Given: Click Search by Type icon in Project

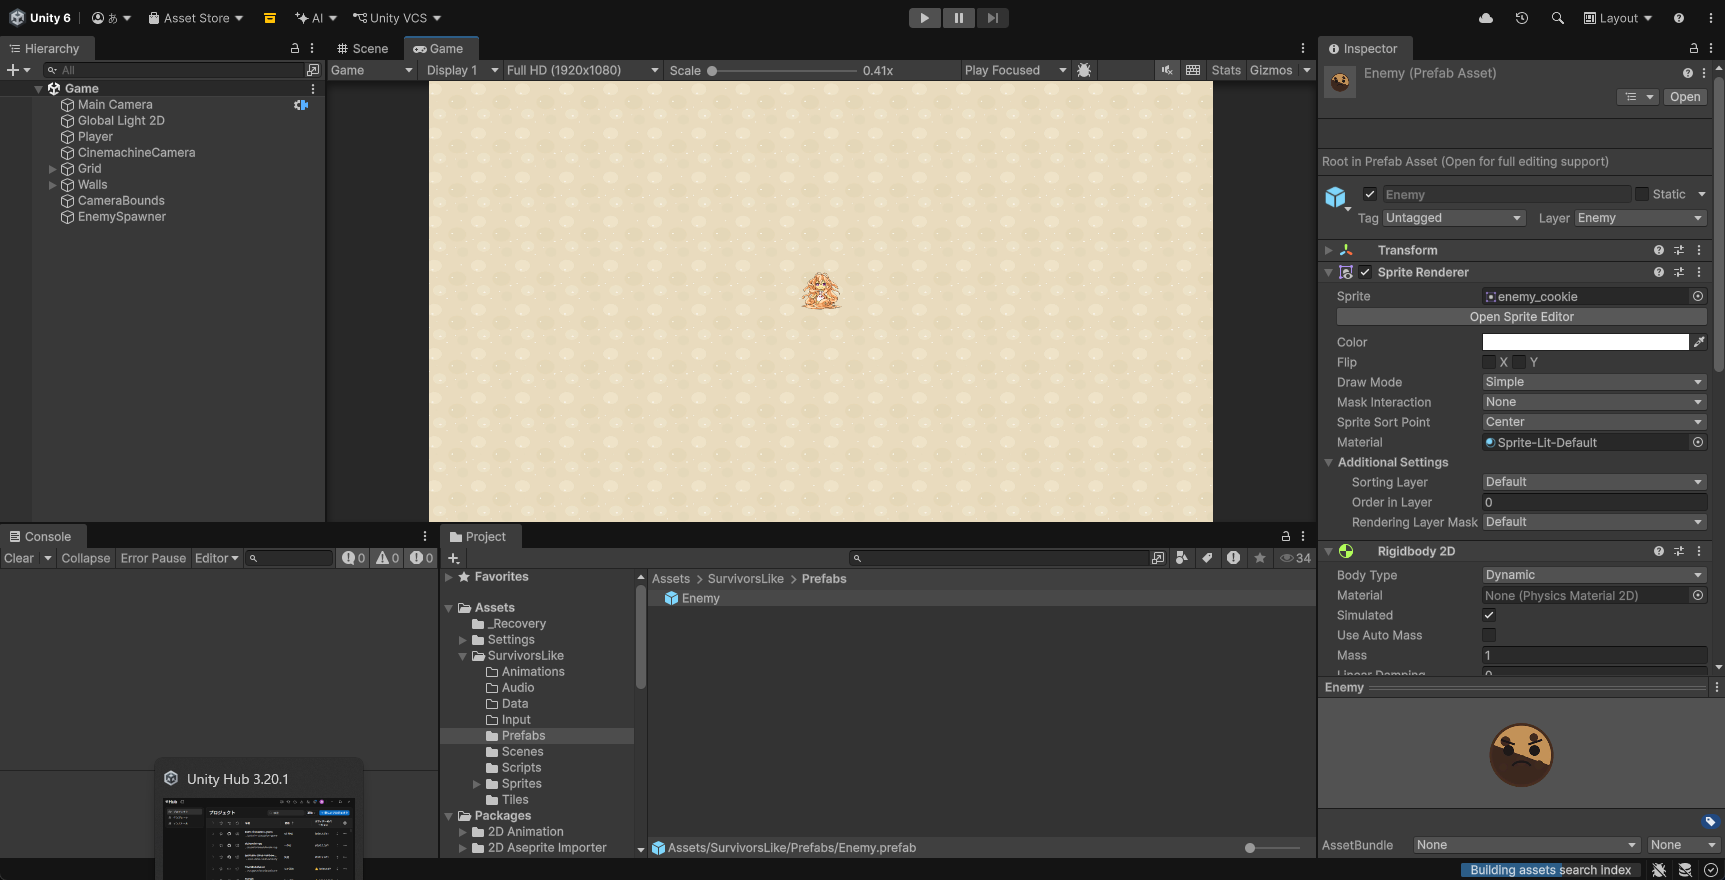Looking at the screenshot, I should 1182,558.
